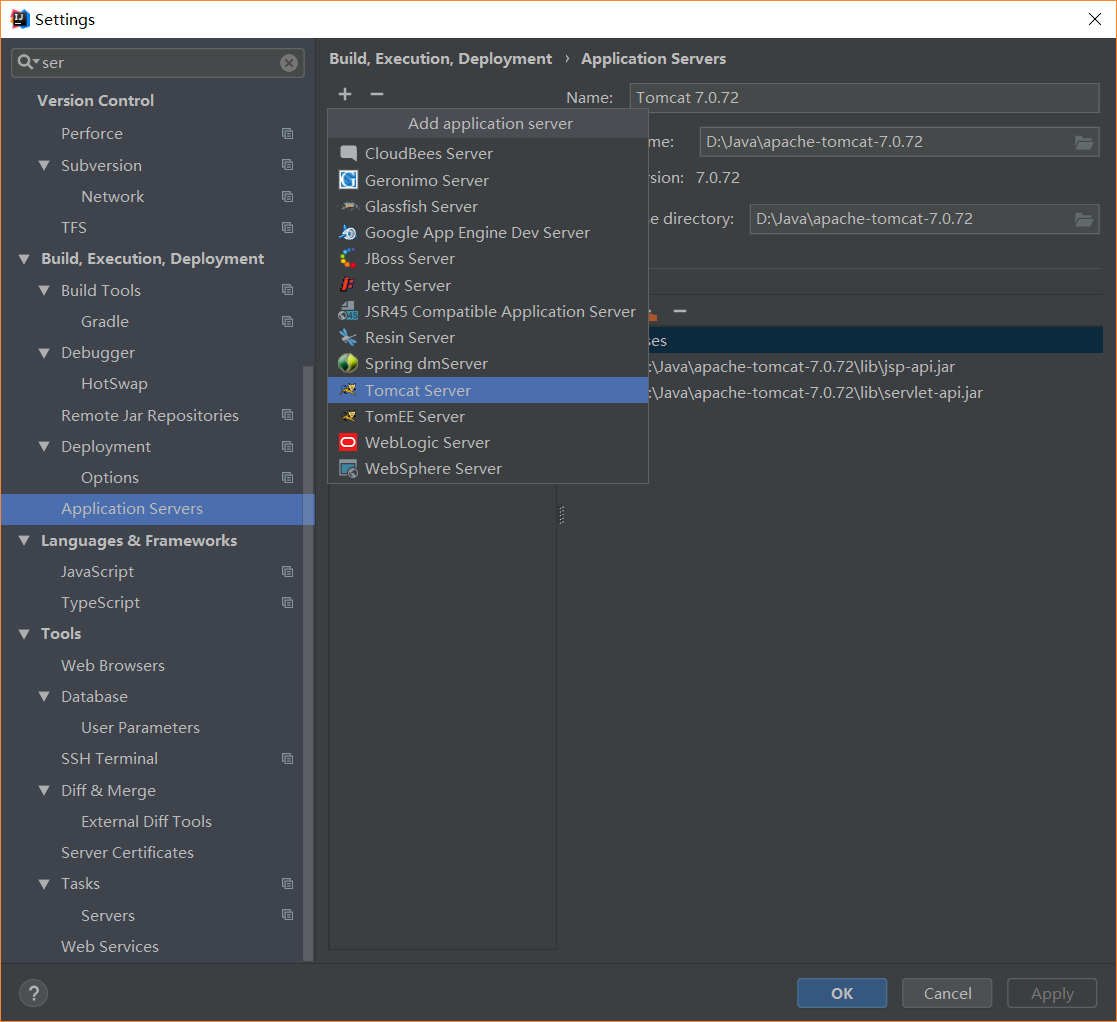Image resolution: width=1117 pixels, height=1022 pixels.
Task: Click the Google App Engine icon
Action: [x=348, y=233]
